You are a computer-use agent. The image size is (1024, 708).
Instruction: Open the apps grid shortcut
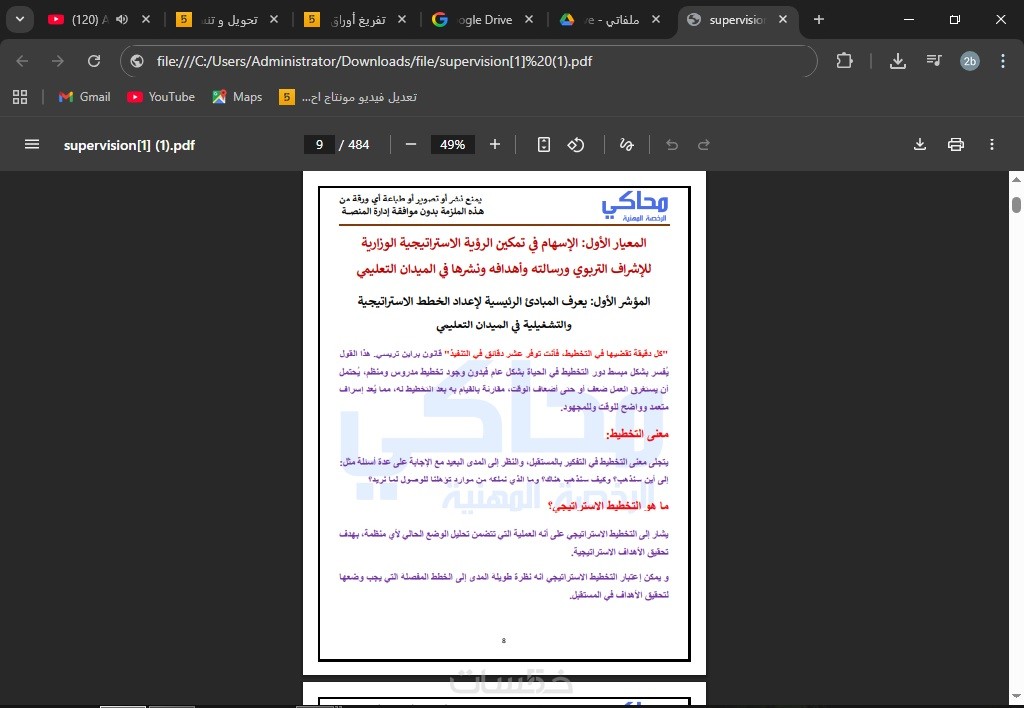coord(20,97)
